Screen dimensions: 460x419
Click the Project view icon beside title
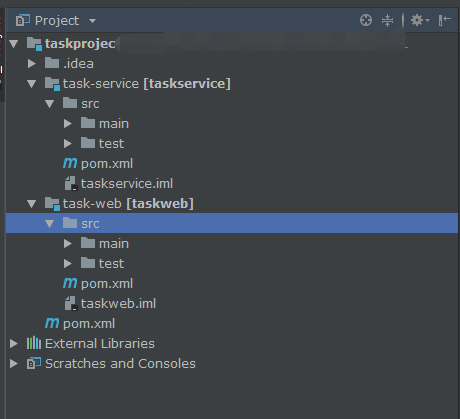[23, 20]
